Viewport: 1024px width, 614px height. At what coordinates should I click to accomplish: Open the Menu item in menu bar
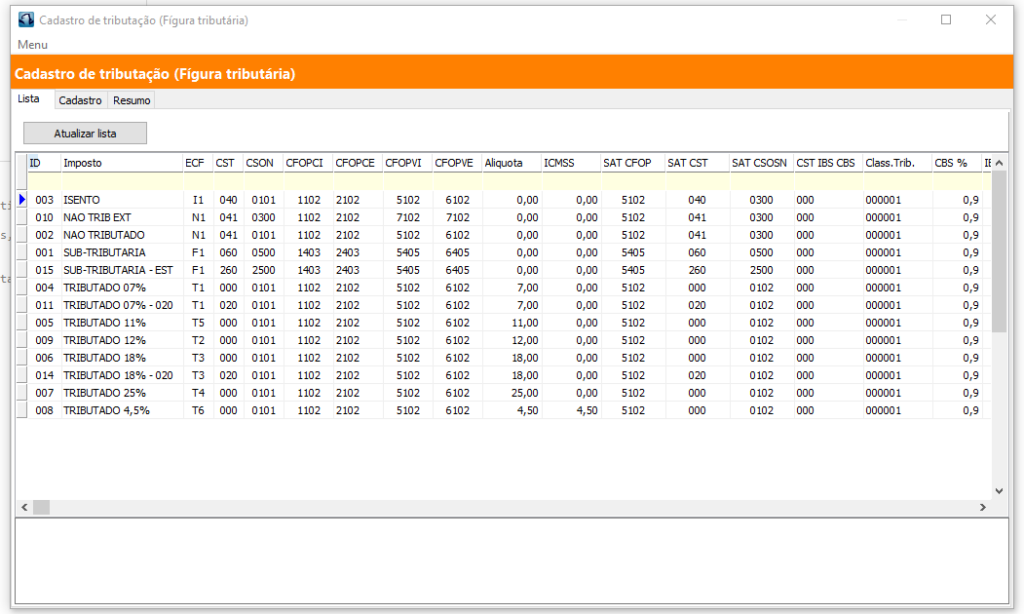click(32, 45)
